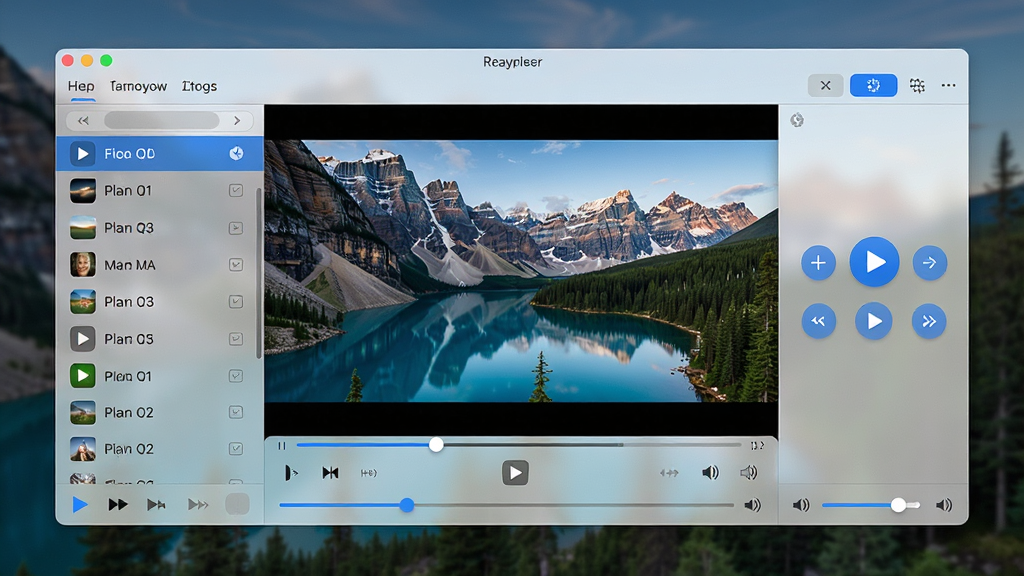Image resolution: width=1024 pixels, height=576 pixels.
Task: Click the round rewind button in the right panel
Action: (x=818, y=321)
